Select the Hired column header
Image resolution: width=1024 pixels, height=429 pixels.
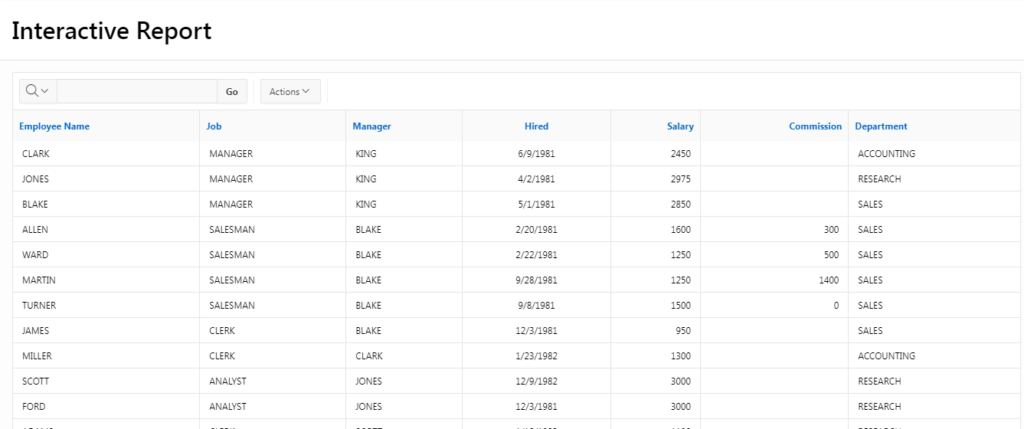[x=536, y=126]
